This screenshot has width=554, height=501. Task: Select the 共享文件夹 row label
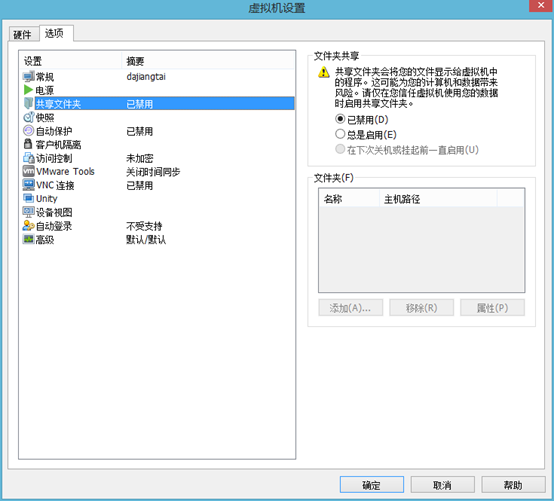pos(59,104)
